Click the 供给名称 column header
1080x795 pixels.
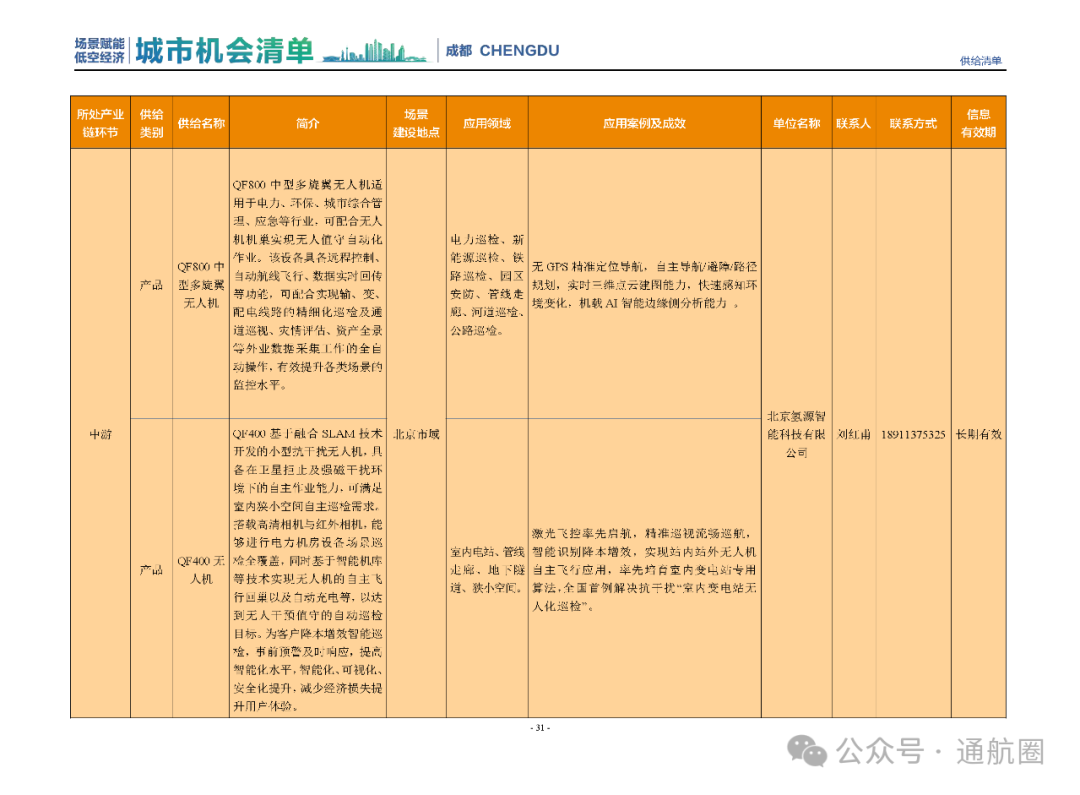(x=201, y=123)
